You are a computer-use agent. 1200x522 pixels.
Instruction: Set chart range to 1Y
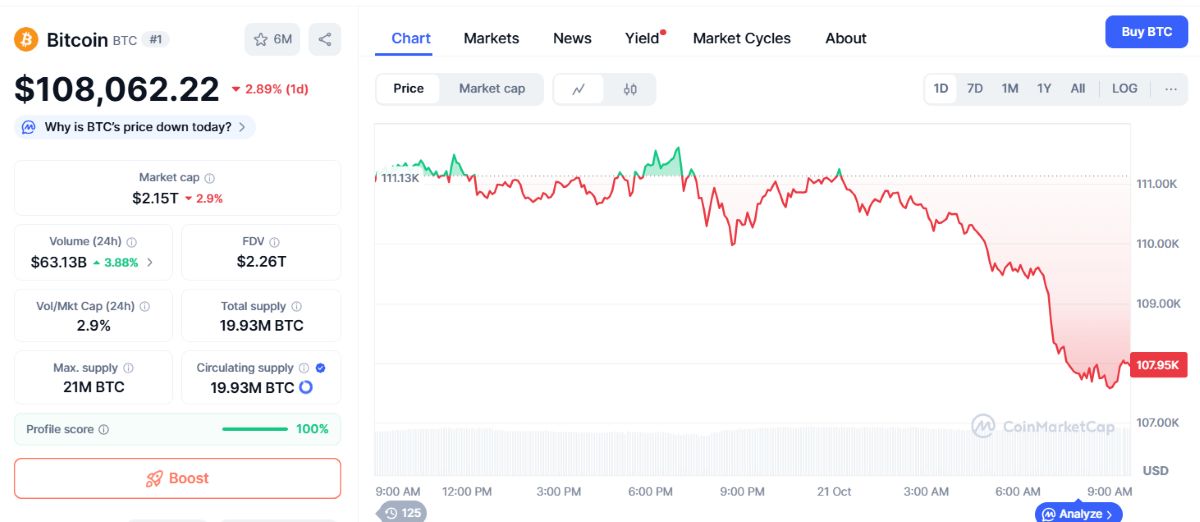tap(1044, 88)
